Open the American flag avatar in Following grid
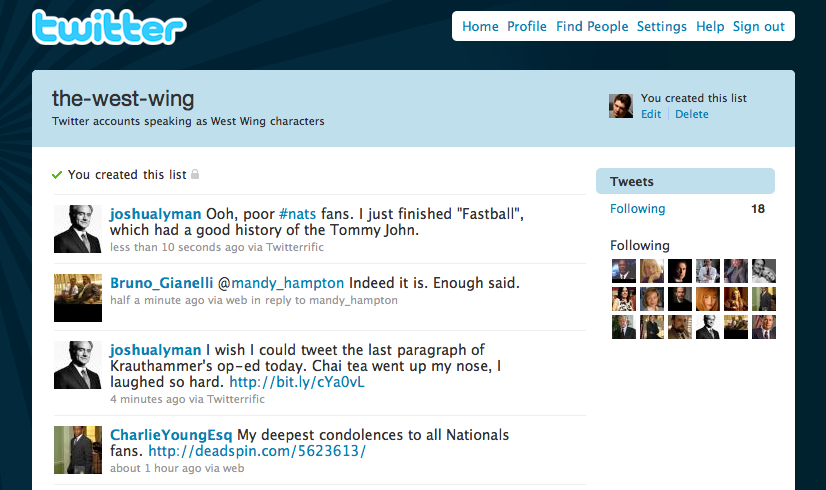Viewport: 826px width, 490px height. tap(764, 327)
